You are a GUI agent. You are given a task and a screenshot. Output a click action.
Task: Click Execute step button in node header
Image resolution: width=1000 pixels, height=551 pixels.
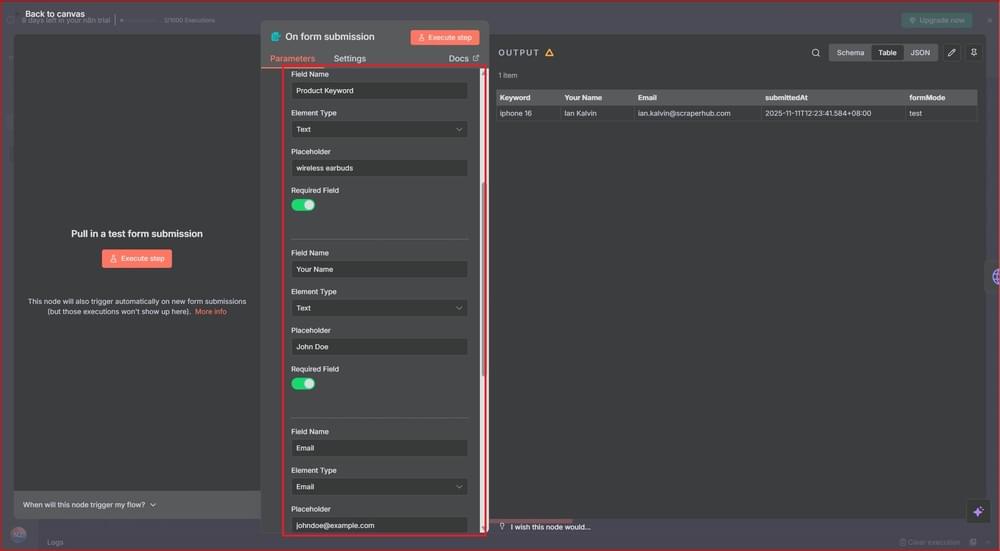[444, 37]
